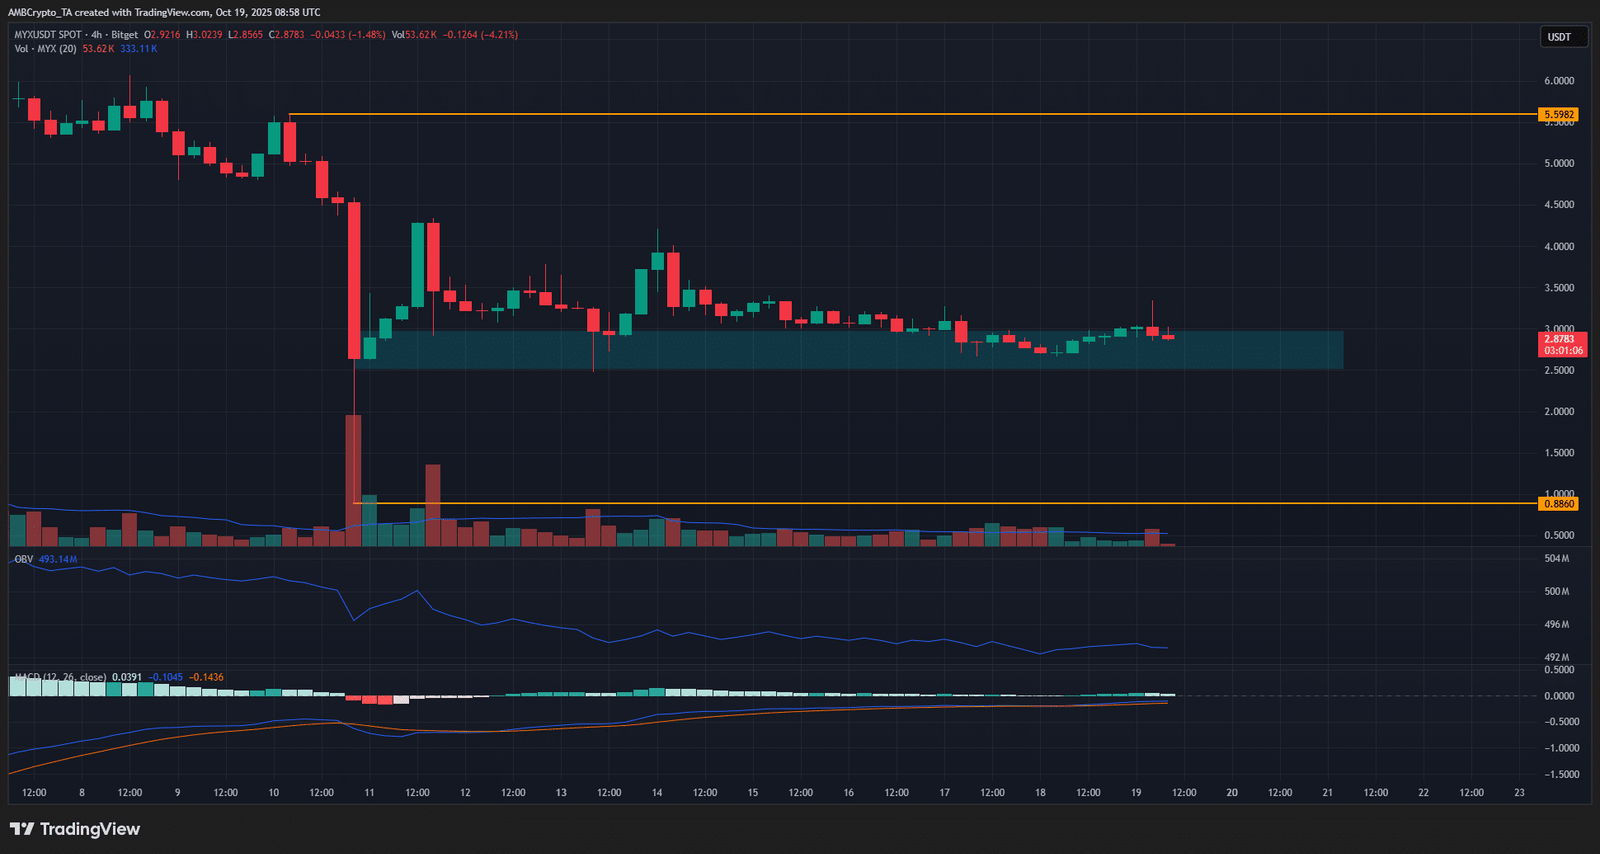Select the Vol · MYX (20) indicator legend
Image resolution: width=1600 pixels, height=854 pixels.
[x=45, y=49]
